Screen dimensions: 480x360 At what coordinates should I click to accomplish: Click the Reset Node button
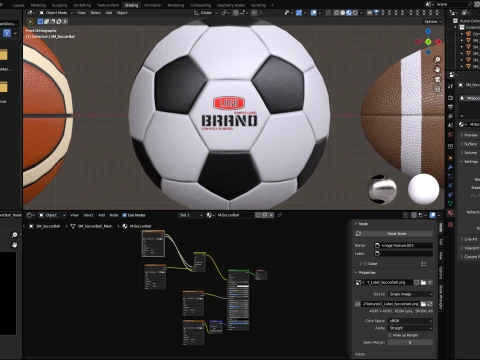click(x=393, y=234)
